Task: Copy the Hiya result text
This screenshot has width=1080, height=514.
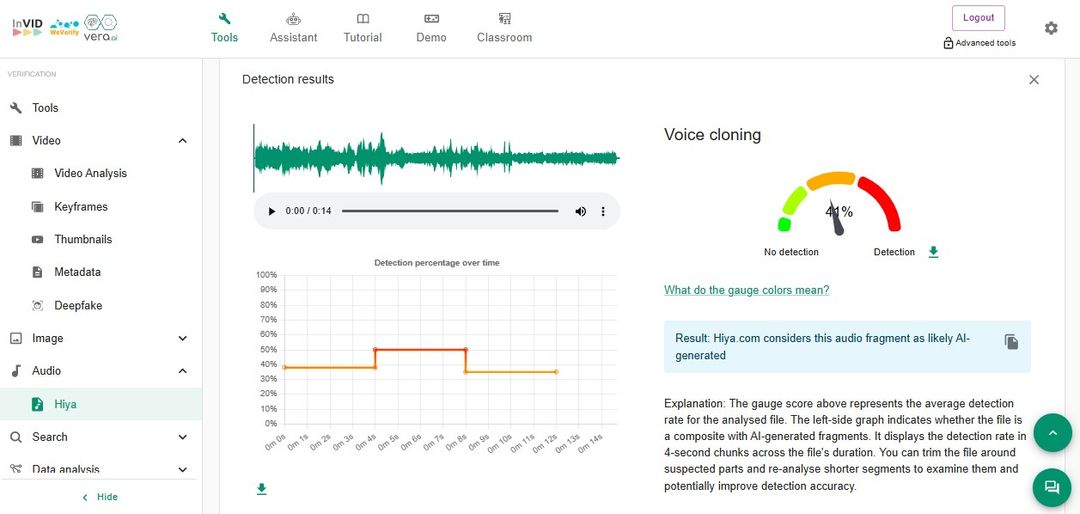Action: [1011, 342]
